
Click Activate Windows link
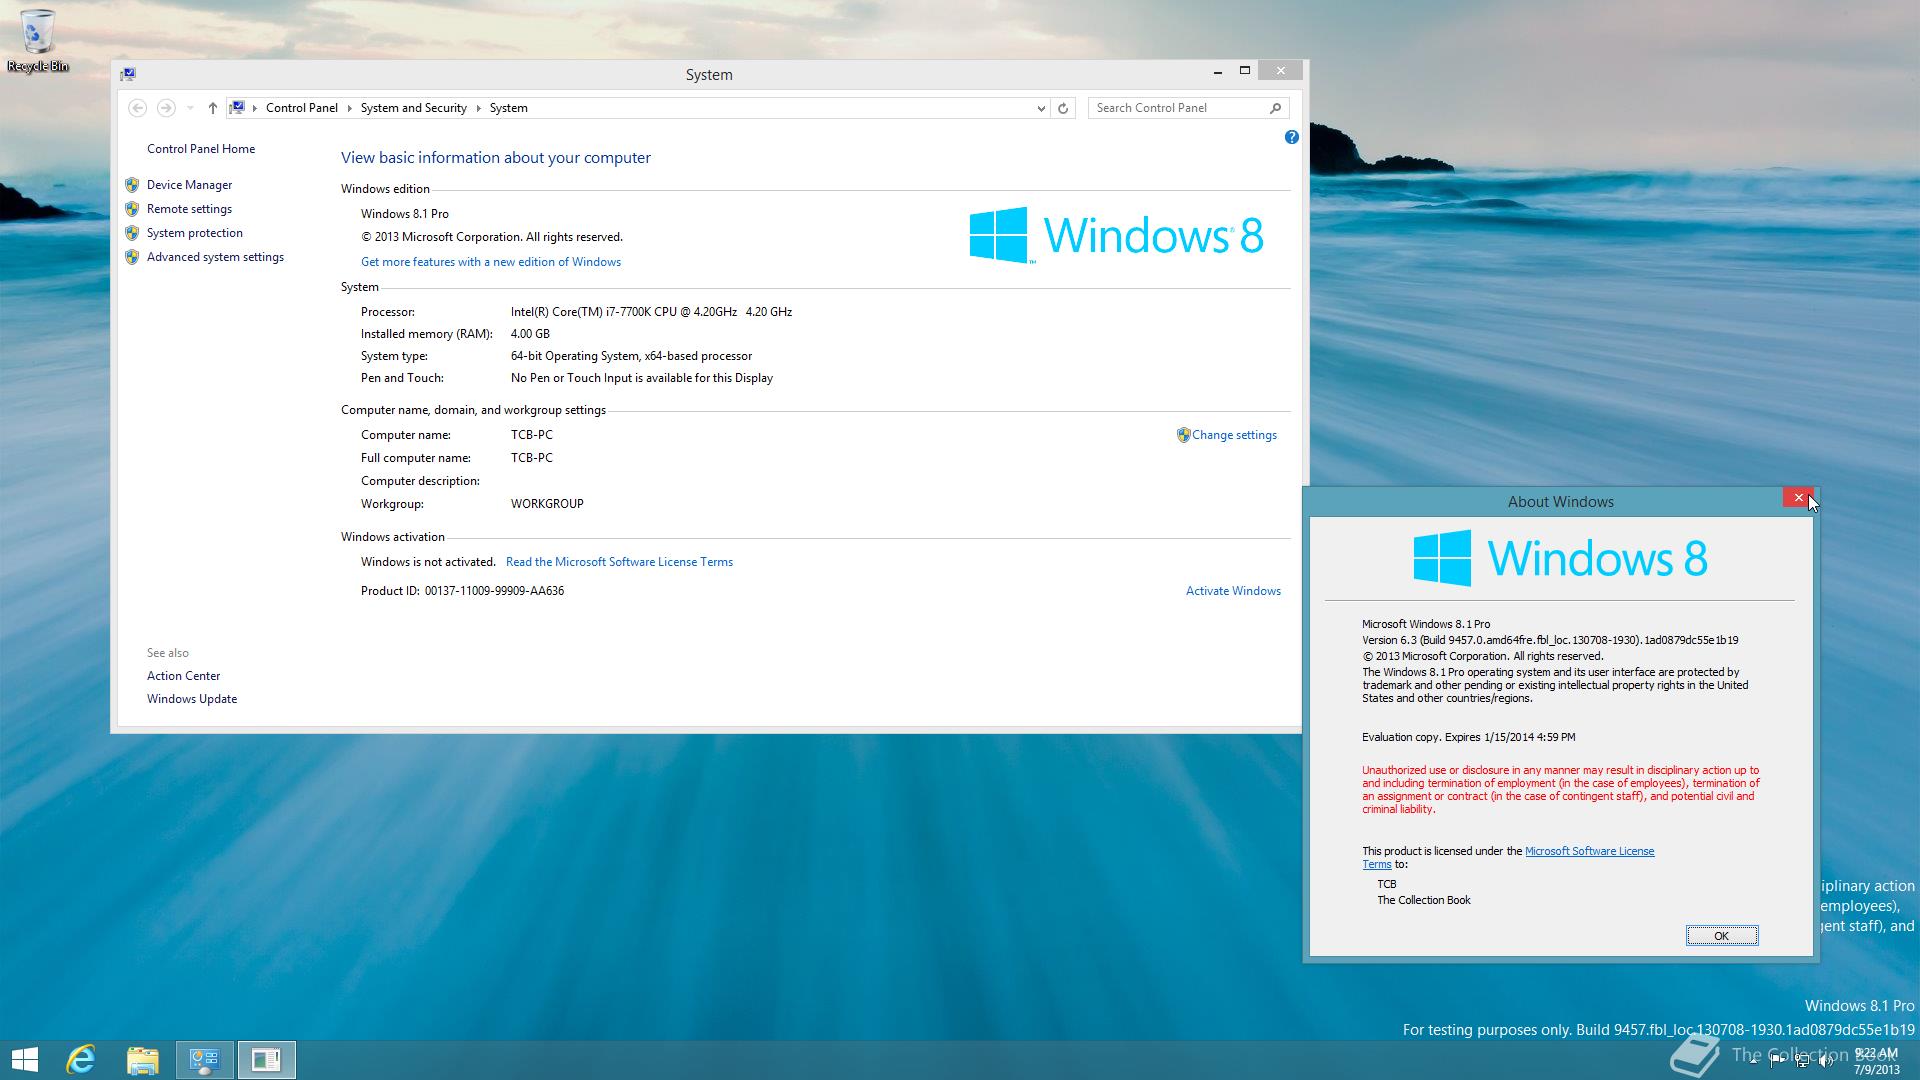coord(1233,591)
